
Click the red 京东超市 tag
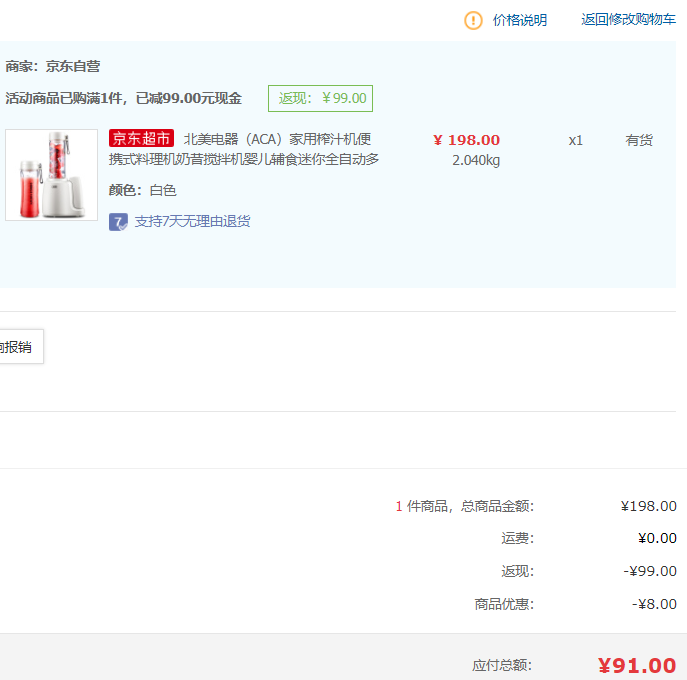[x=141, y=139]
